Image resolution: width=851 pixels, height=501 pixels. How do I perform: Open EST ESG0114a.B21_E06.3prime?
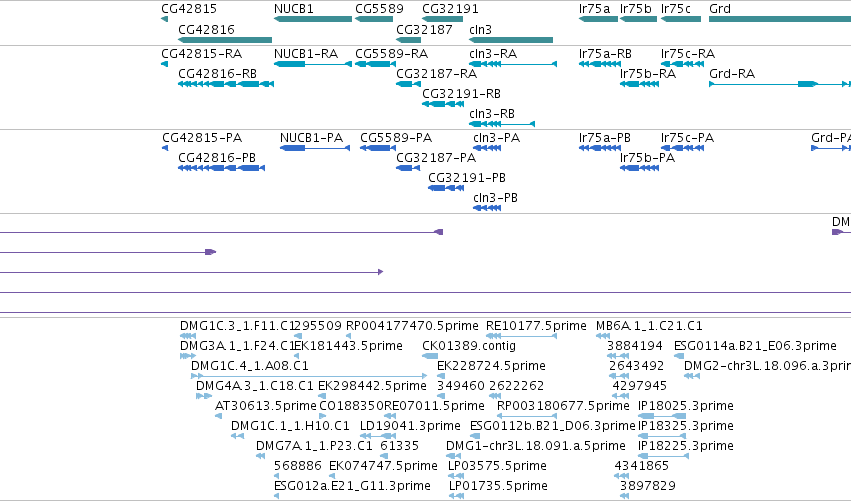755,346
